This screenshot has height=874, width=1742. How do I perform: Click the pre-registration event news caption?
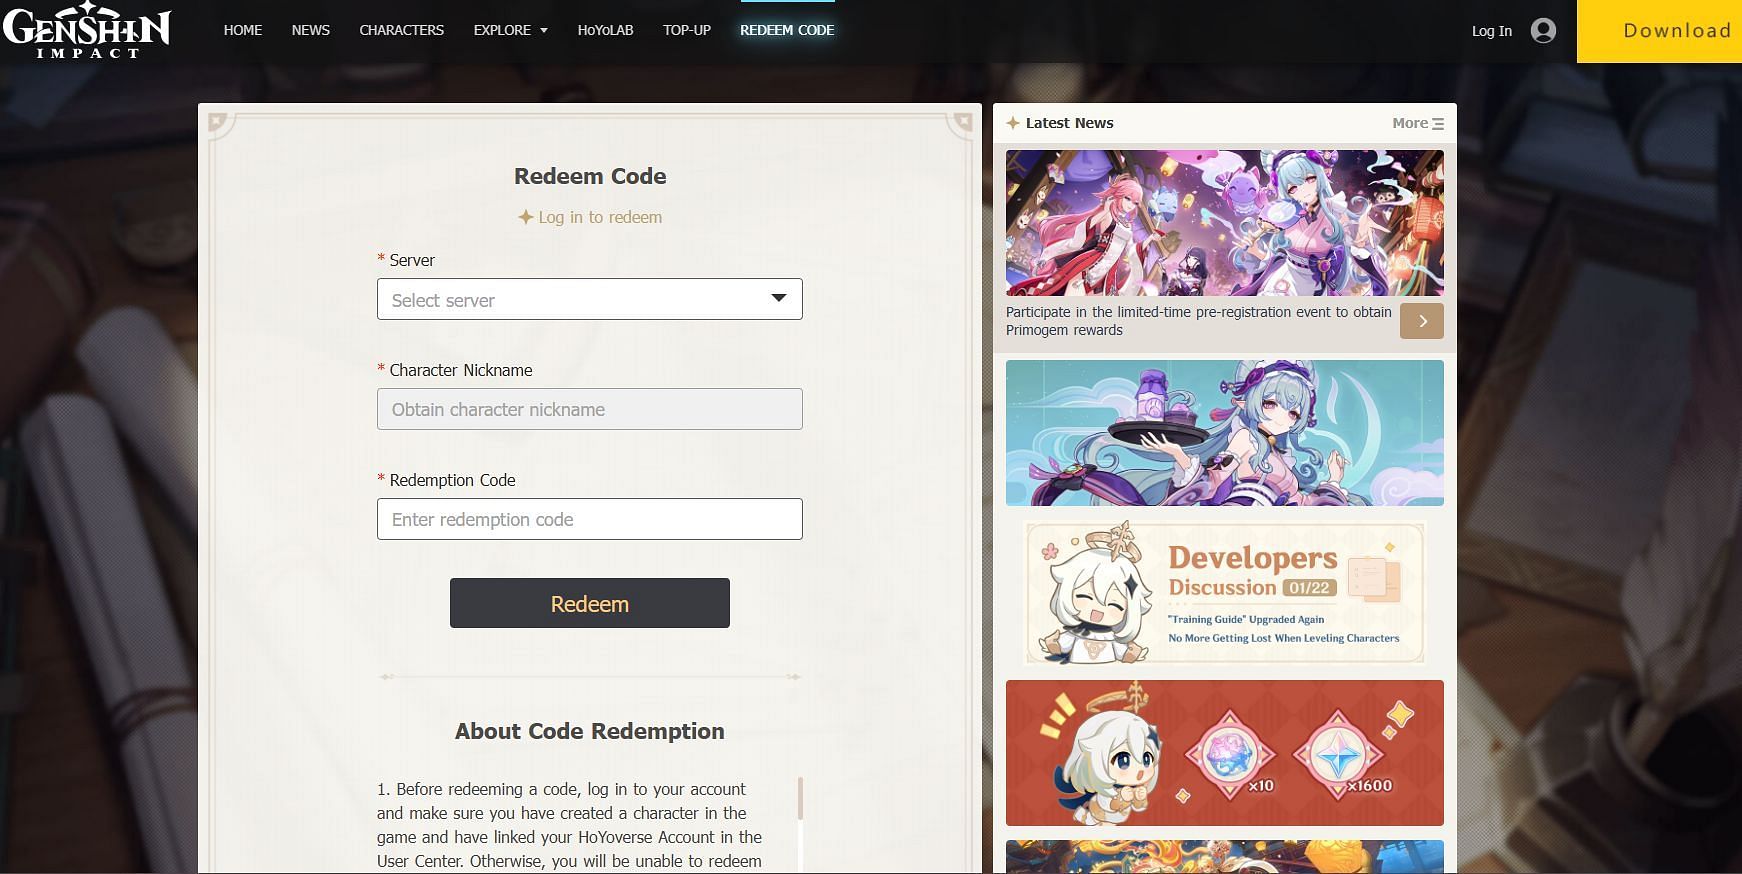click(1198, 321)
